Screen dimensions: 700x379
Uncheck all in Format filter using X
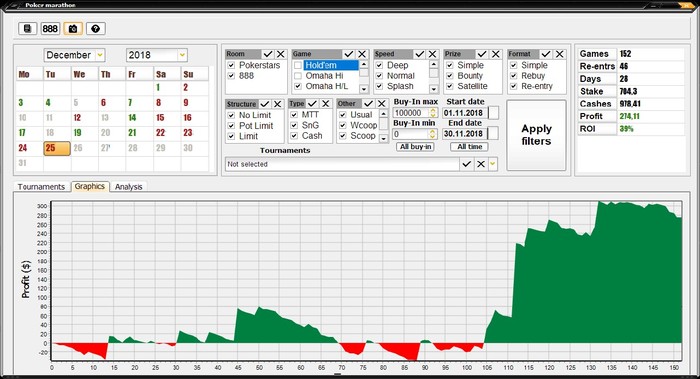pyautogui.click(x=559, y=54)
